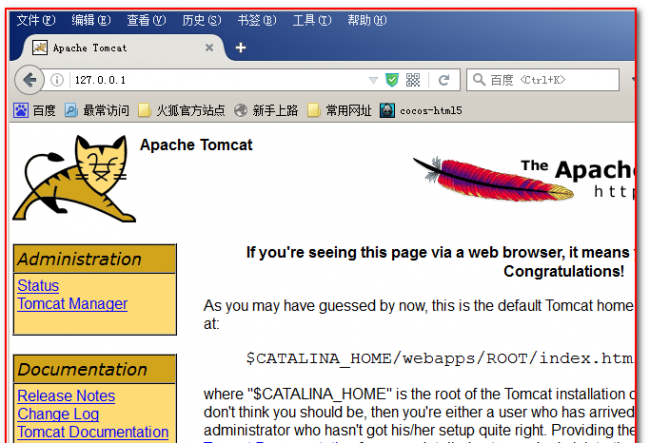
Task: Open the 百度 bookmark
Action: (34, 110)
